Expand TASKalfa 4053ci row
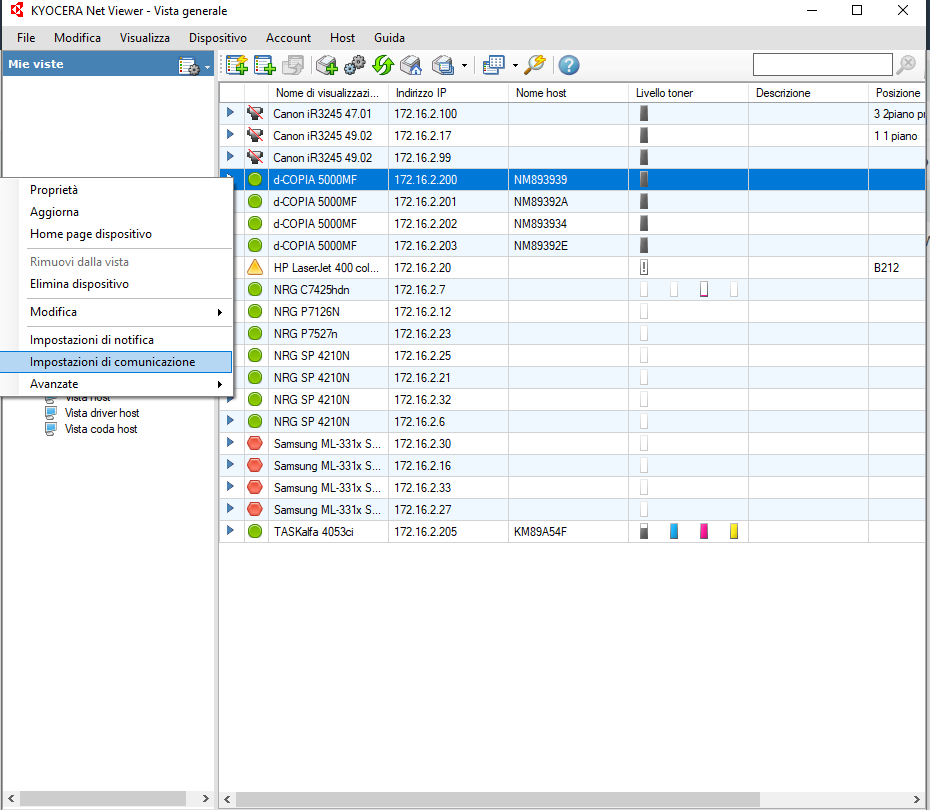Viewport: 930px width, 810px height. pyautogui.click(x=230, y=530)
